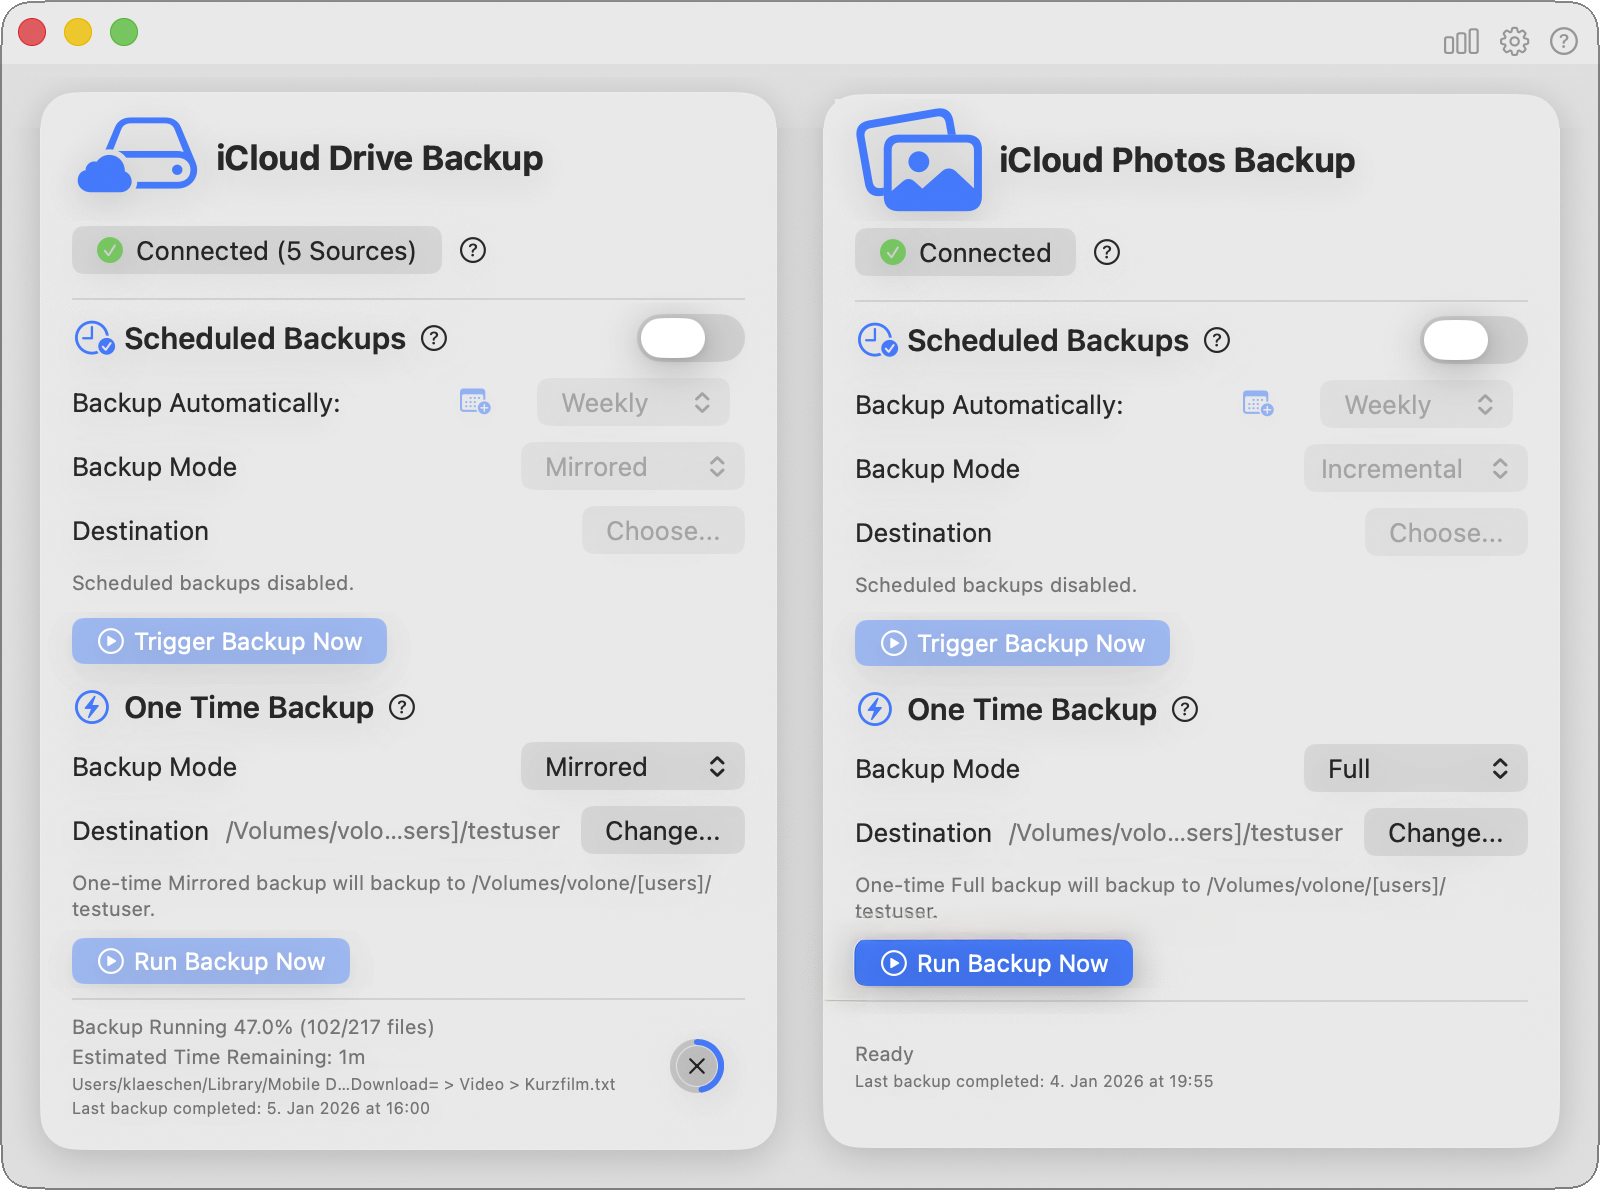Enable Scheduled Backups for iCloud Photos

(1474, 340)
